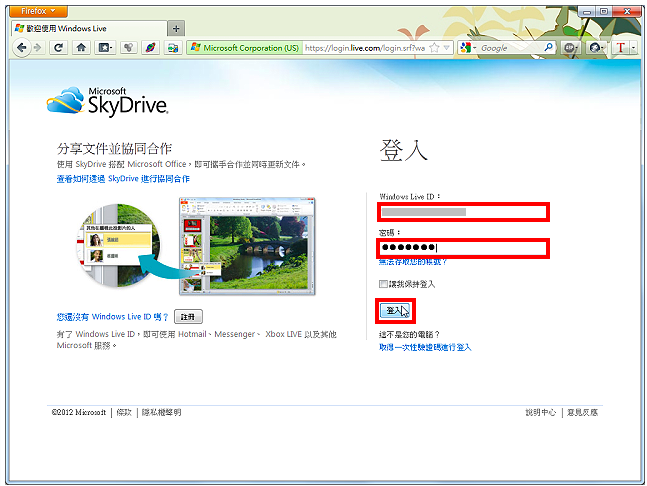Open Google search engine selector dropdown

pos(468,48)
